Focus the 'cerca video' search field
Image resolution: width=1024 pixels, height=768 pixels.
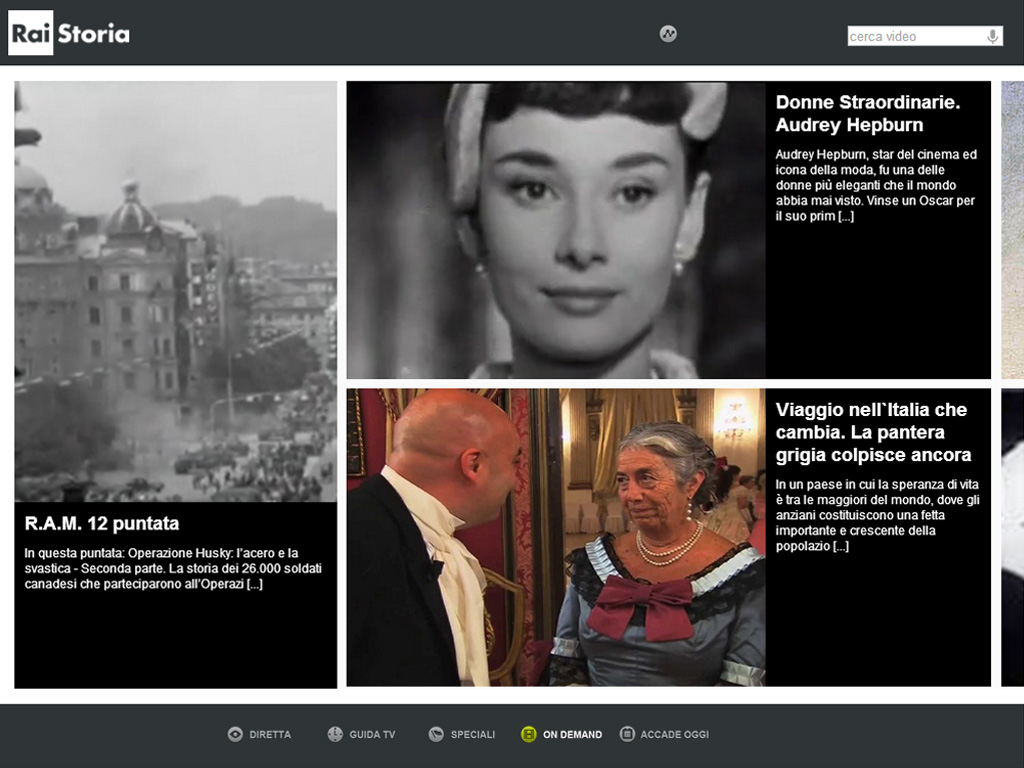[914, 37]
